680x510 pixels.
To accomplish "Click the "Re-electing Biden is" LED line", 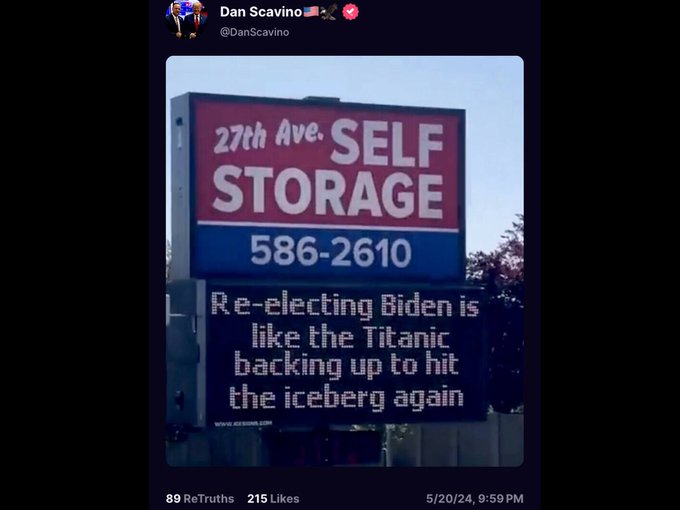I will pyautogui.click(x=345, y=305).
